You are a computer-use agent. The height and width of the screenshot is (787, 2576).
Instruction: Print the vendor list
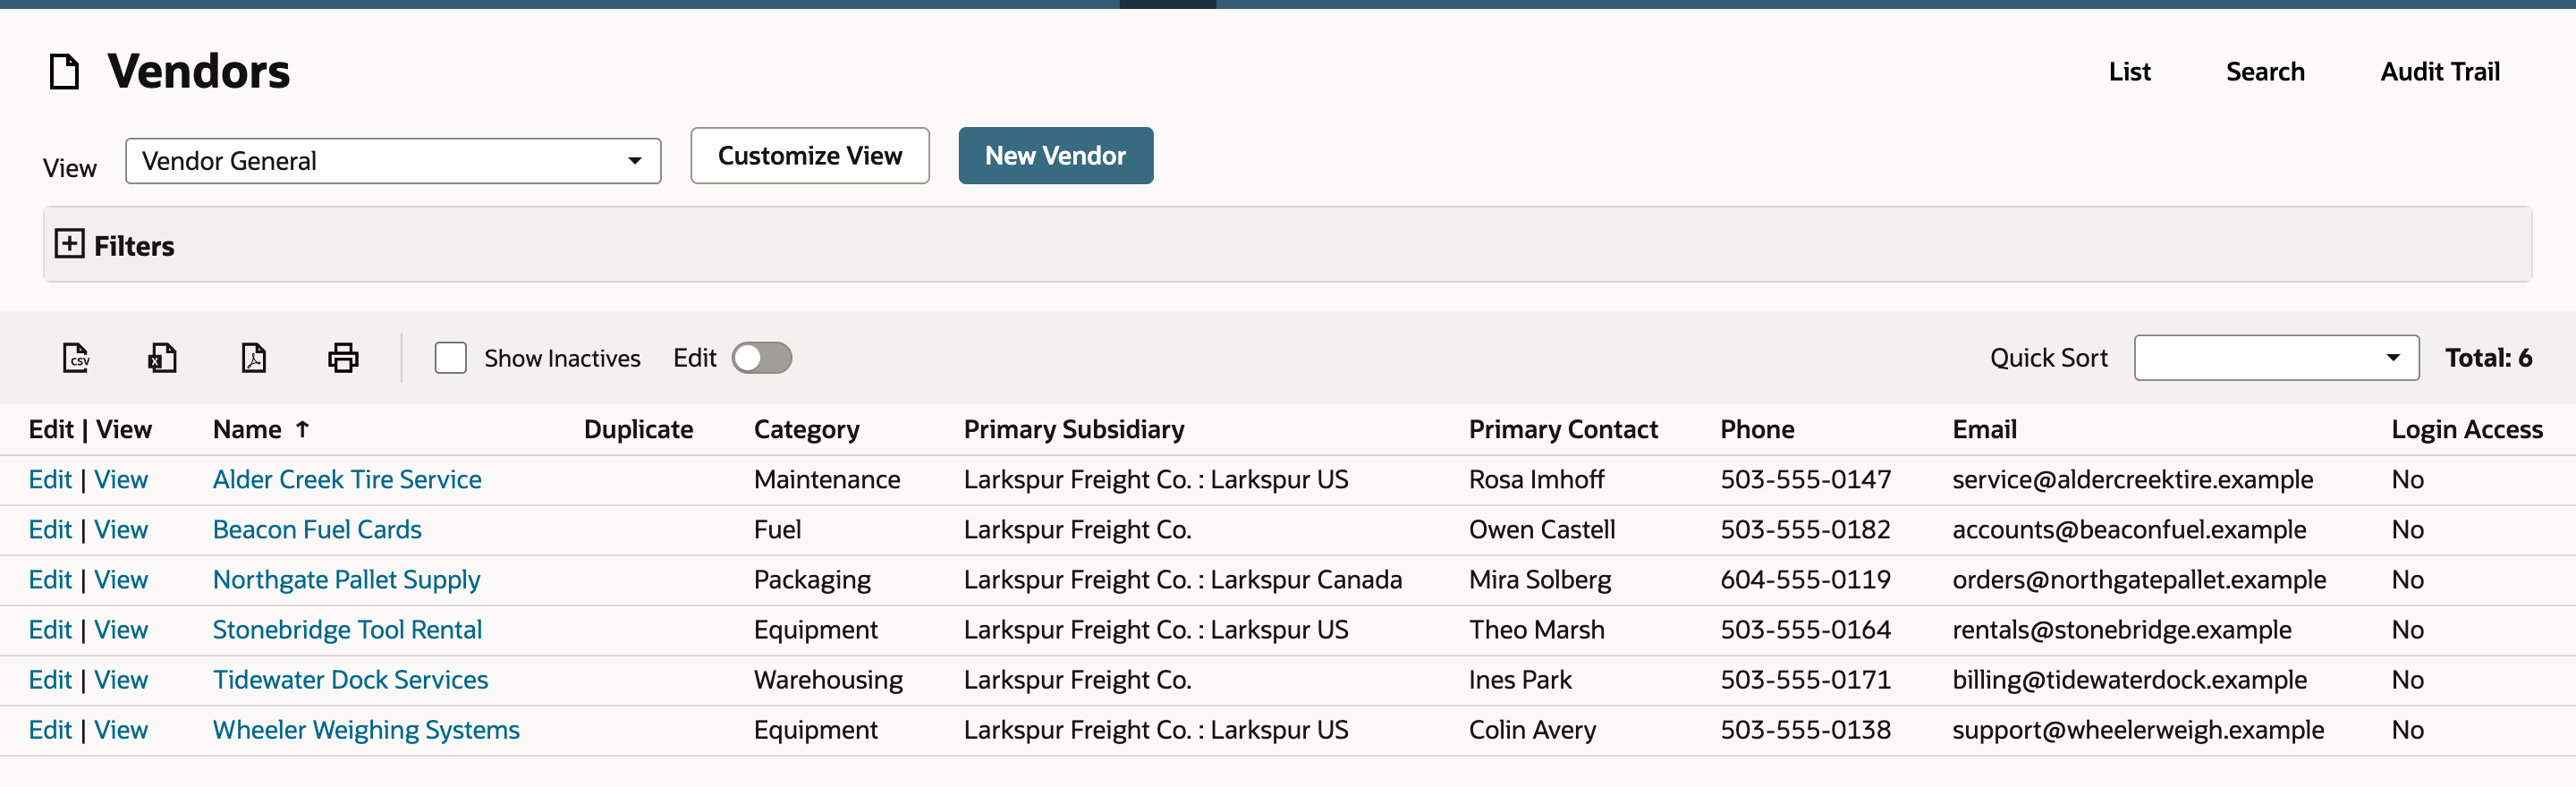point(343,358)
